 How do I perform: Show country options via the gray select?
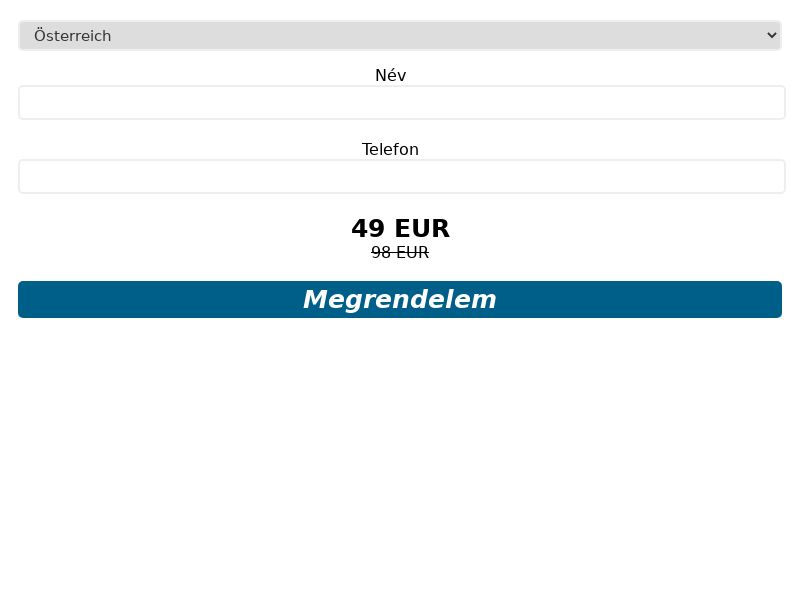point(399,35)
